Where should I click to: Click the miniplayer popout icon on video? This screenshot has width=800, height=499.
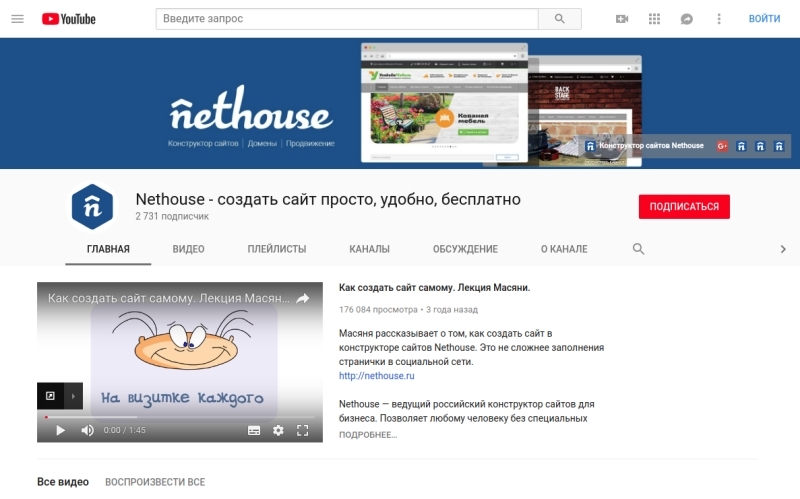tap(50, 395)
